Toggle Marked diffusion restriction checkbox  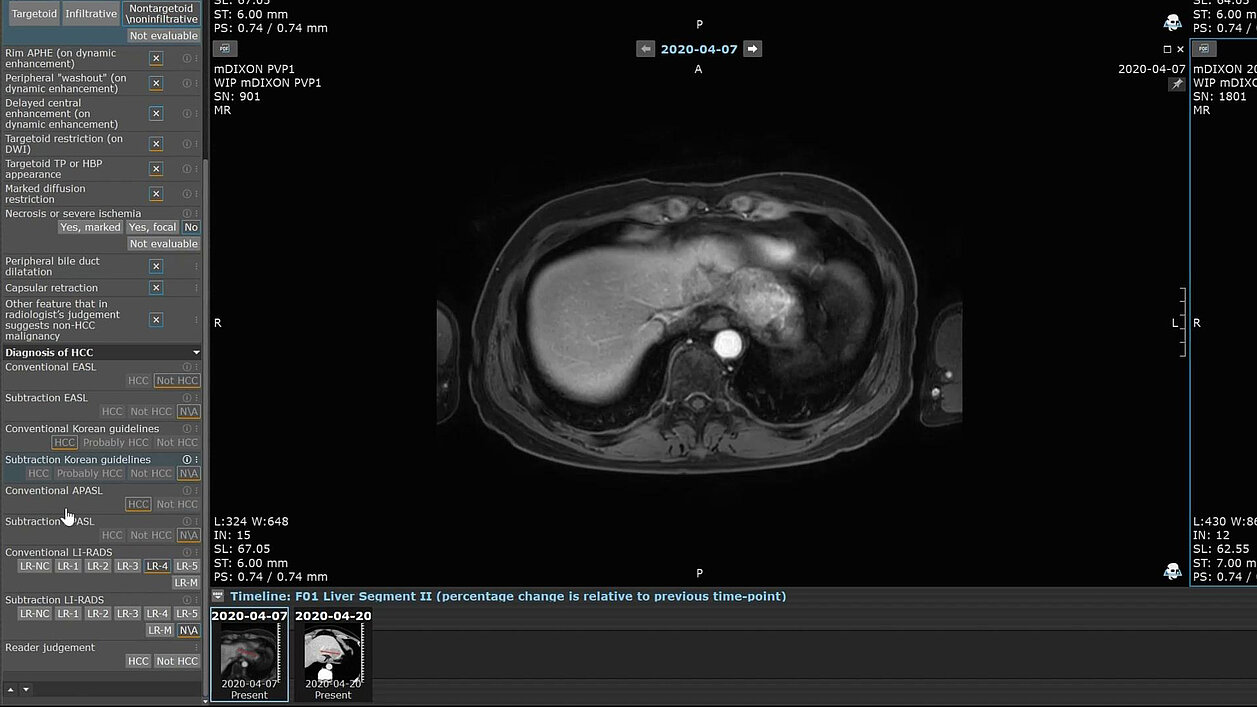pos(156,194)
